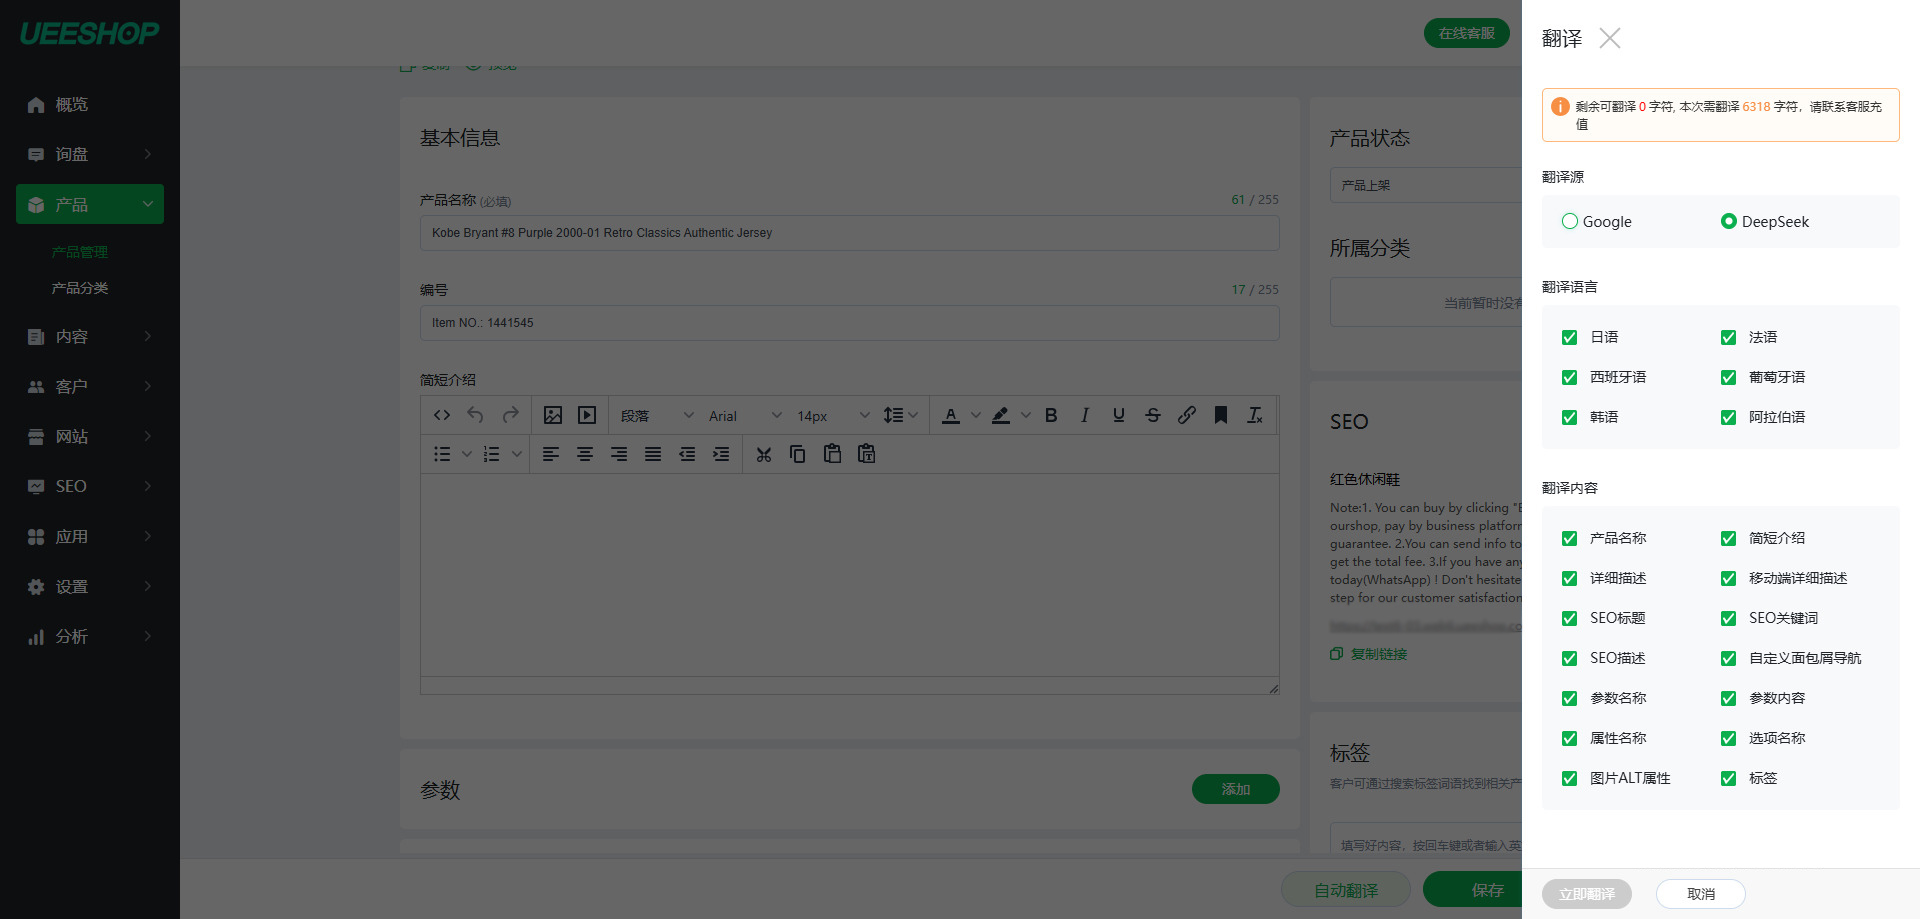Select Google as translation source
The image size is (1920, 919).
click(x=1570, y=221)
